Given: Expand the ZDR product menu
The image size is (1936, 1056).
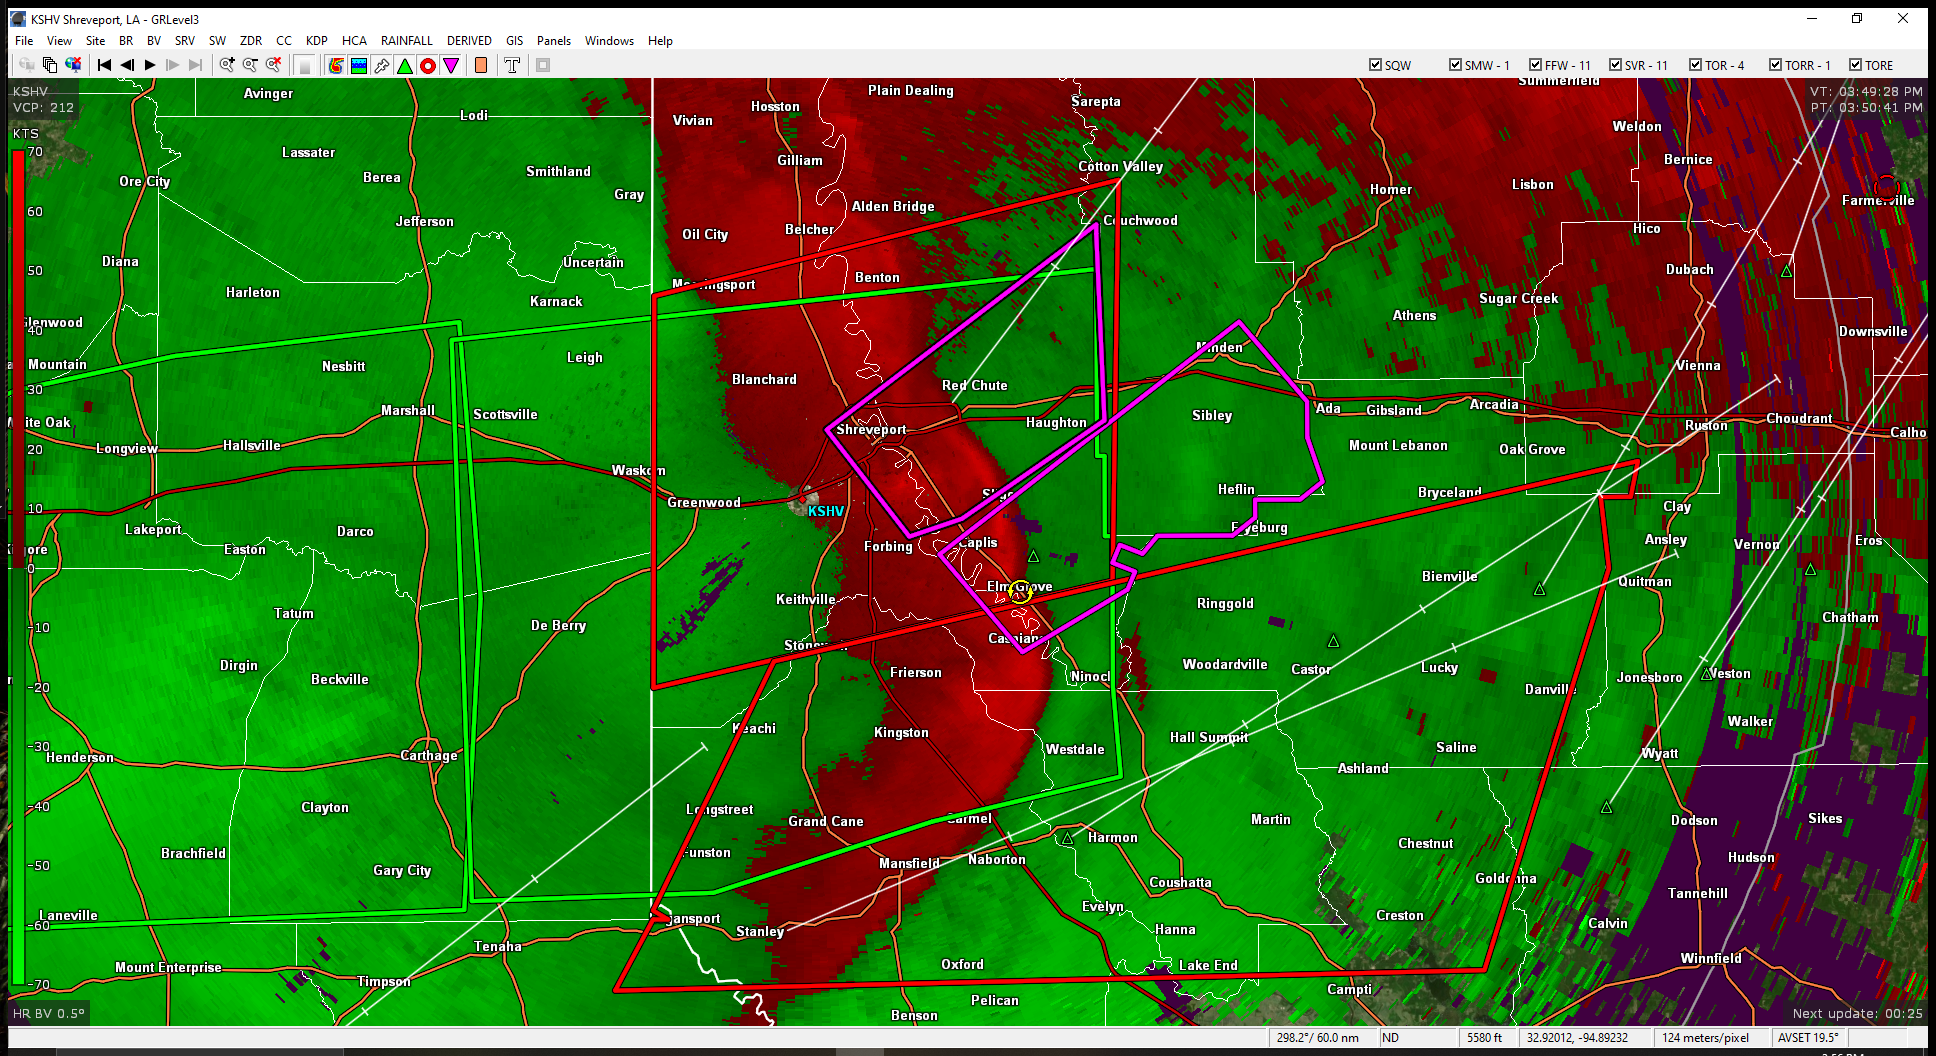Looking at the screenshot, I should pos(251,41).
